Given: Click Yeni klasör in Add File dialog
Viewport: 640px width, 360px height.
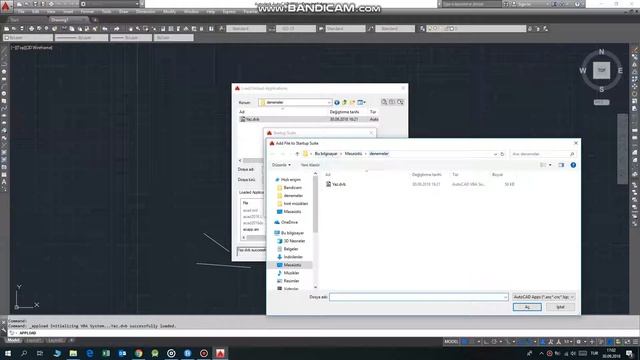Looking at the screenshot, I should tap(310, 165).
